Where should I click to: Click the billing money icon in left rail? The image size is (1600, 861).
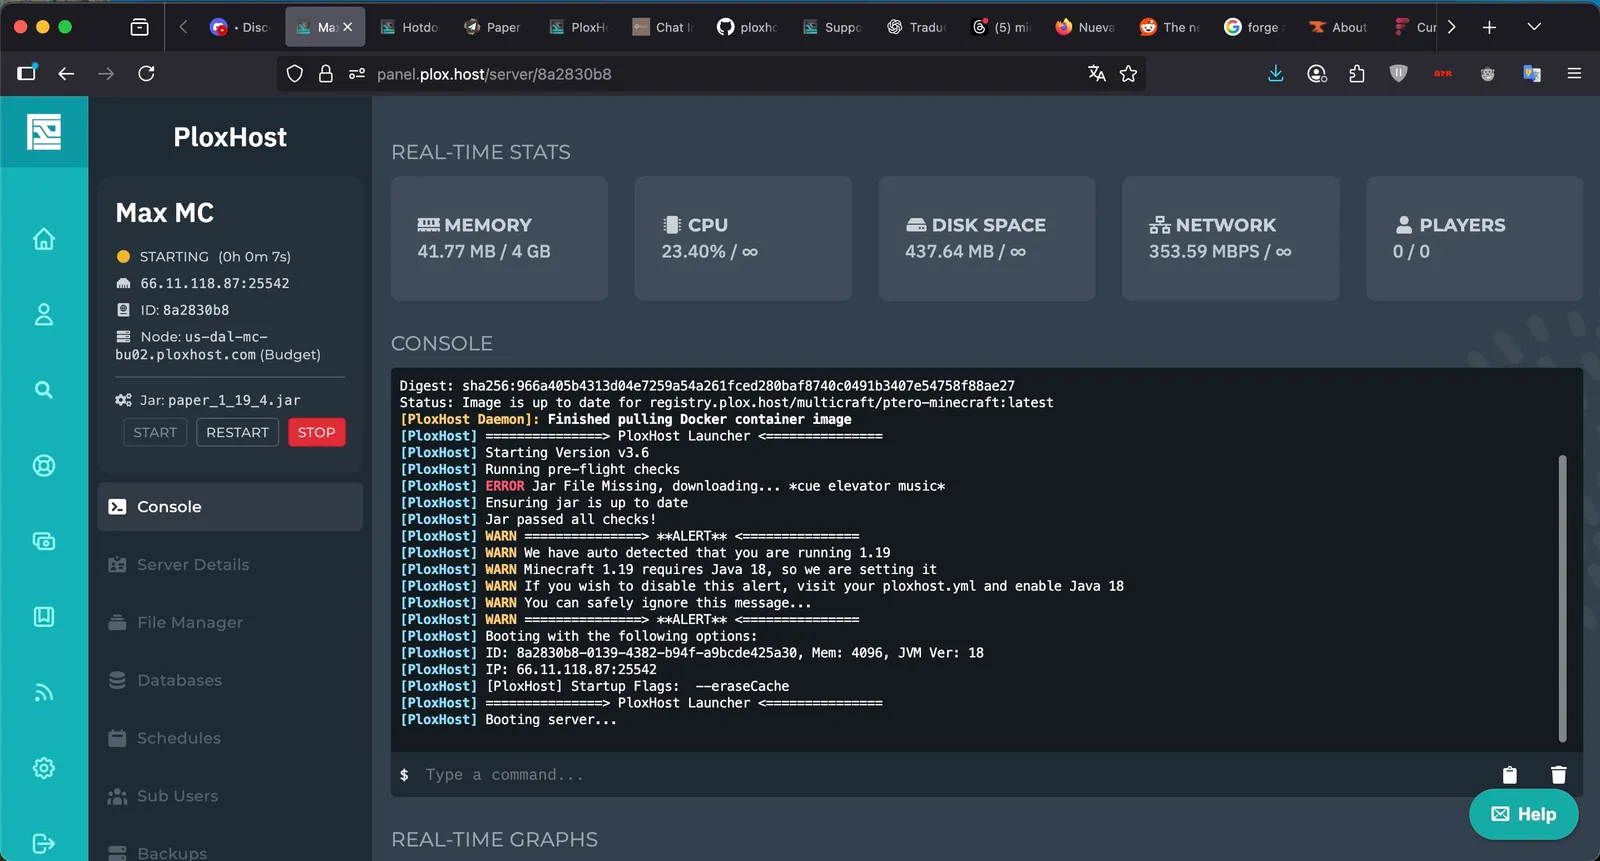44,541
